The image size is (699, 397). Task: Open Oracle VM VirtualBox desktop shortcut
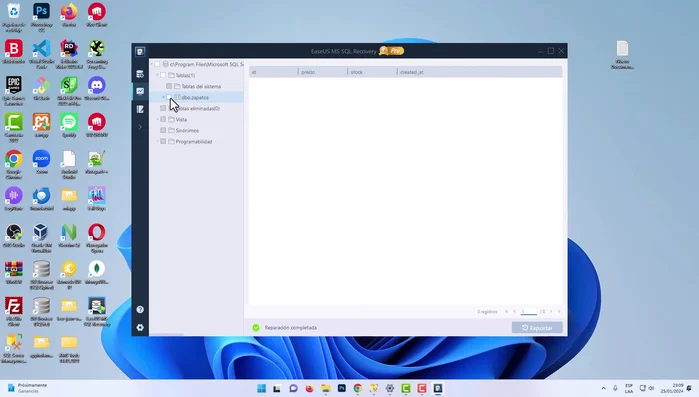coord(41,237)
